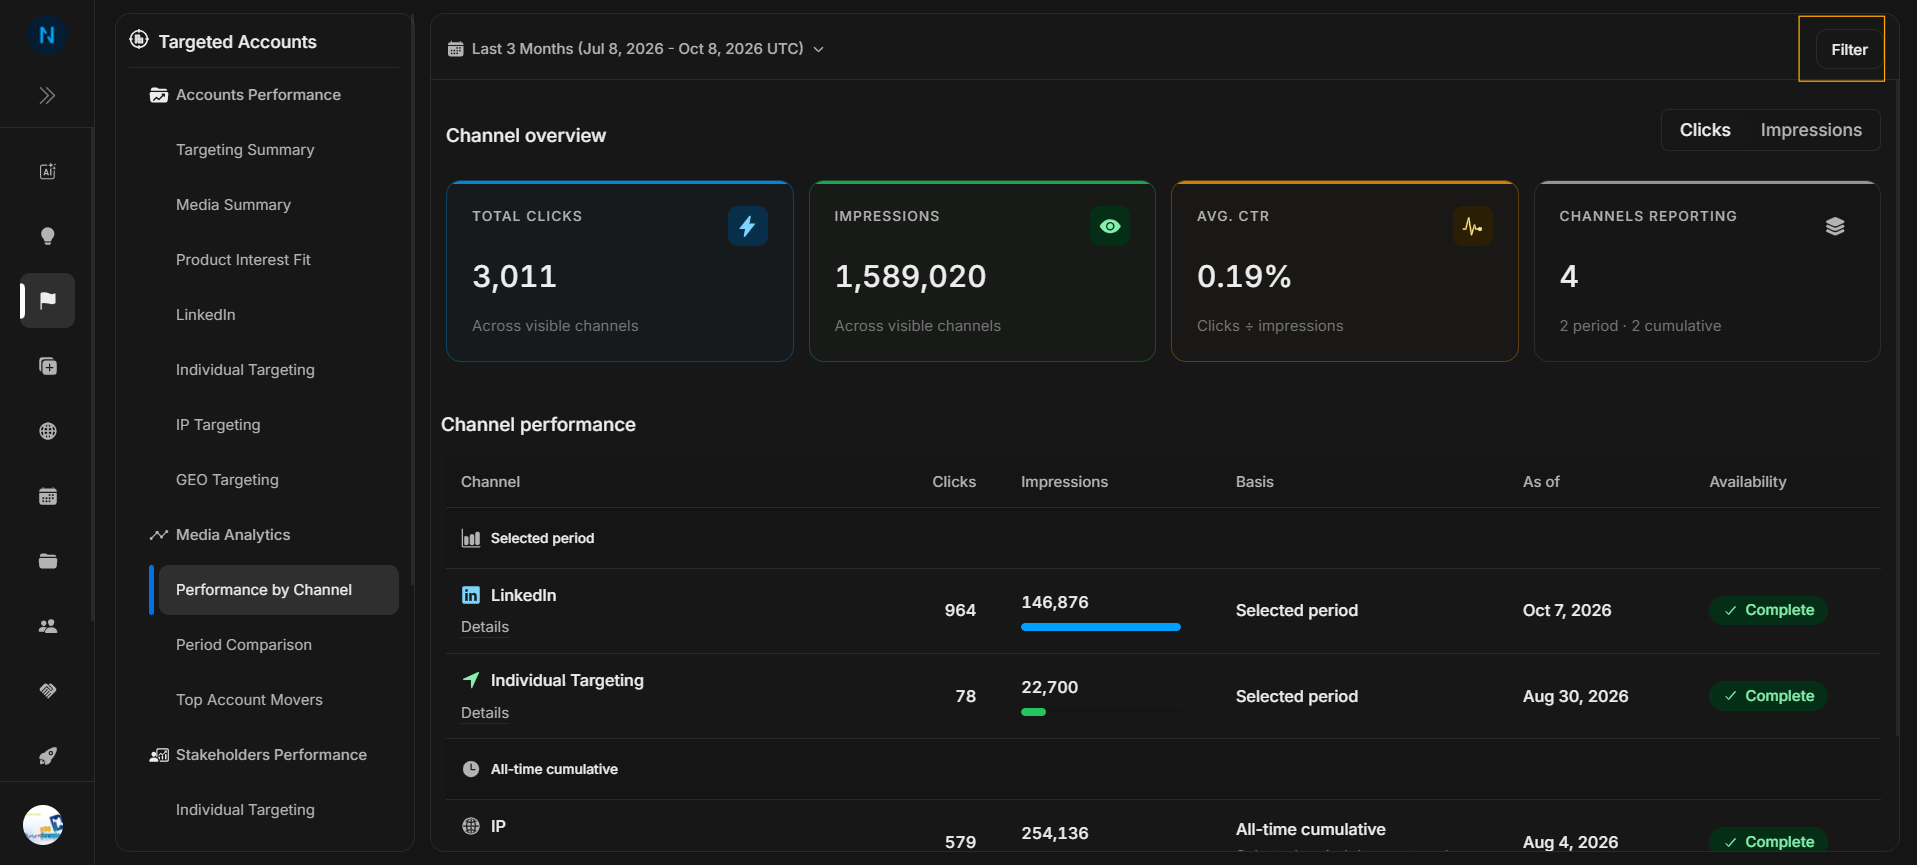The height and width of the screenshot is (865, 1917).
Task: Open the user avatar profile
Action: [x=43, y=825]
